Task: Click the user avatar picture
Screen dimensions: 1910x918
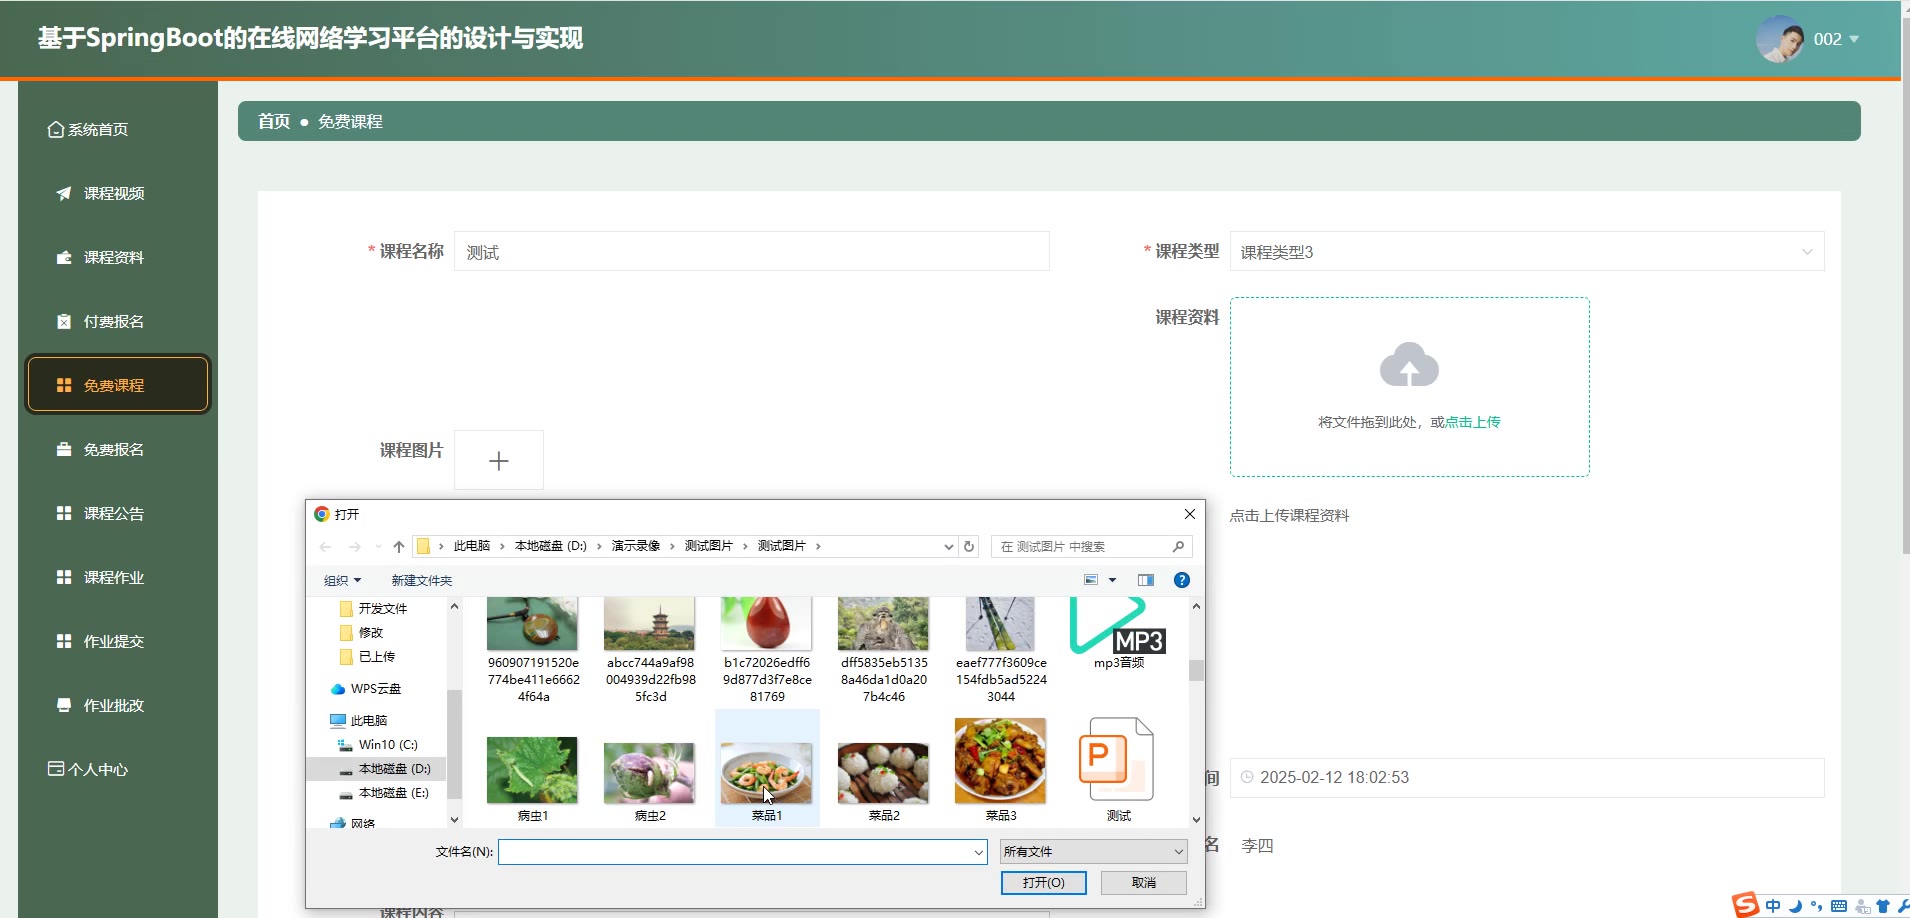Action: point(1780,39)
